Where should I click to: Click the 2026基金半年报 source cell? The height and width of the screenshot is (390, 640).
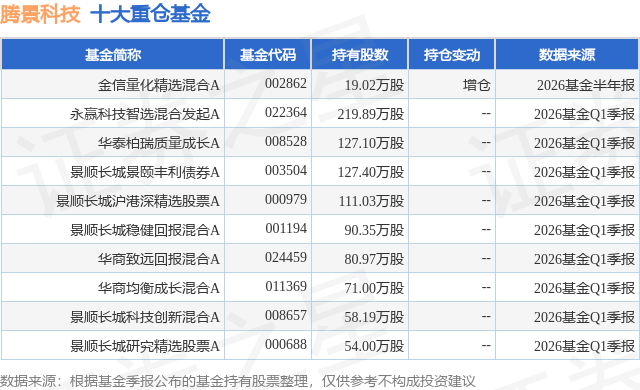click(x=586, y=85)
